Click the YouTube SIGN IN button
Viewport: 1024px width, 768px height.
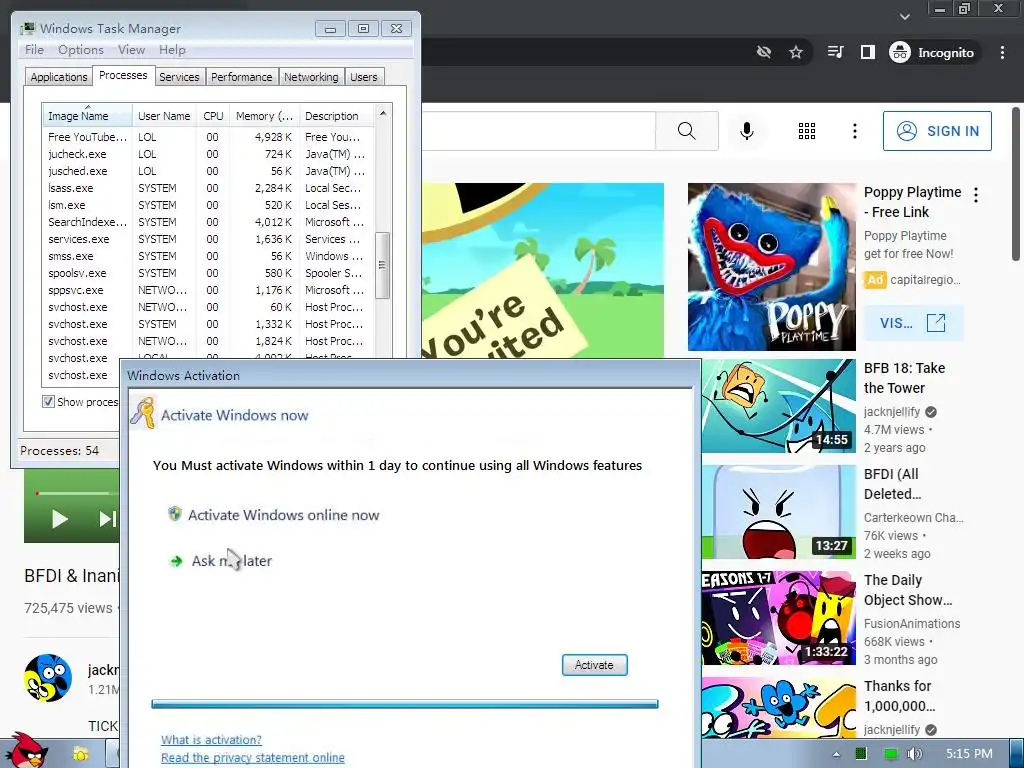(937, 131)
